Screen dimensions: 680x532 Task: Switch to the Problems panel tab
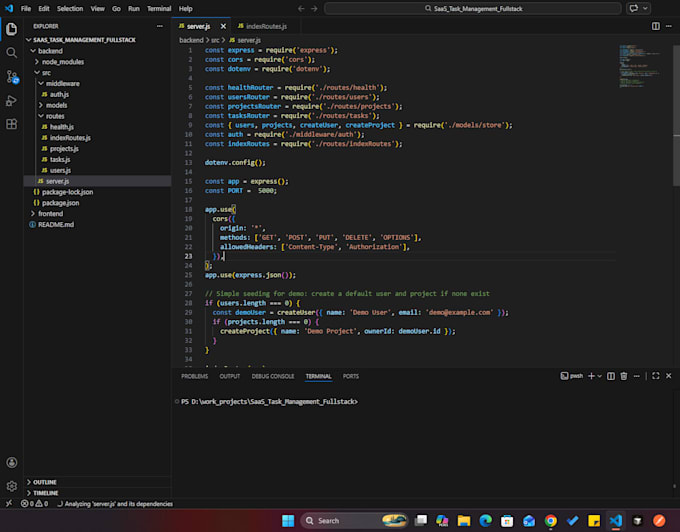194,376
